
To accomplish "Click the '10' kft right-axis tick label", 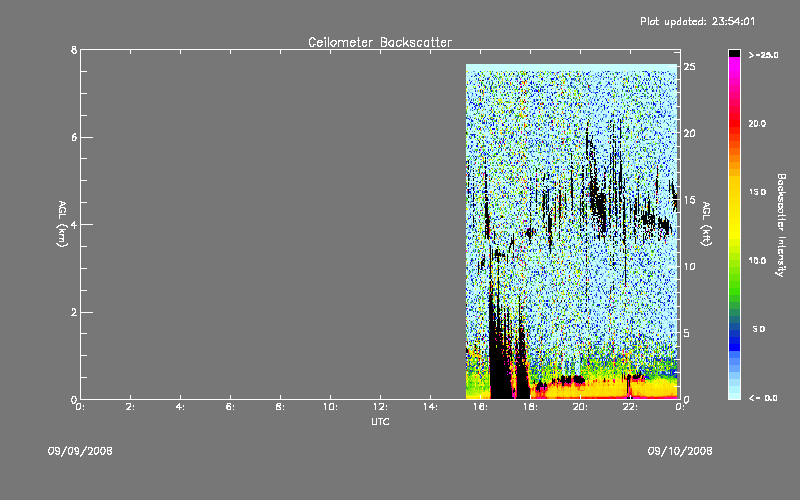I will (x=690, y=266).
